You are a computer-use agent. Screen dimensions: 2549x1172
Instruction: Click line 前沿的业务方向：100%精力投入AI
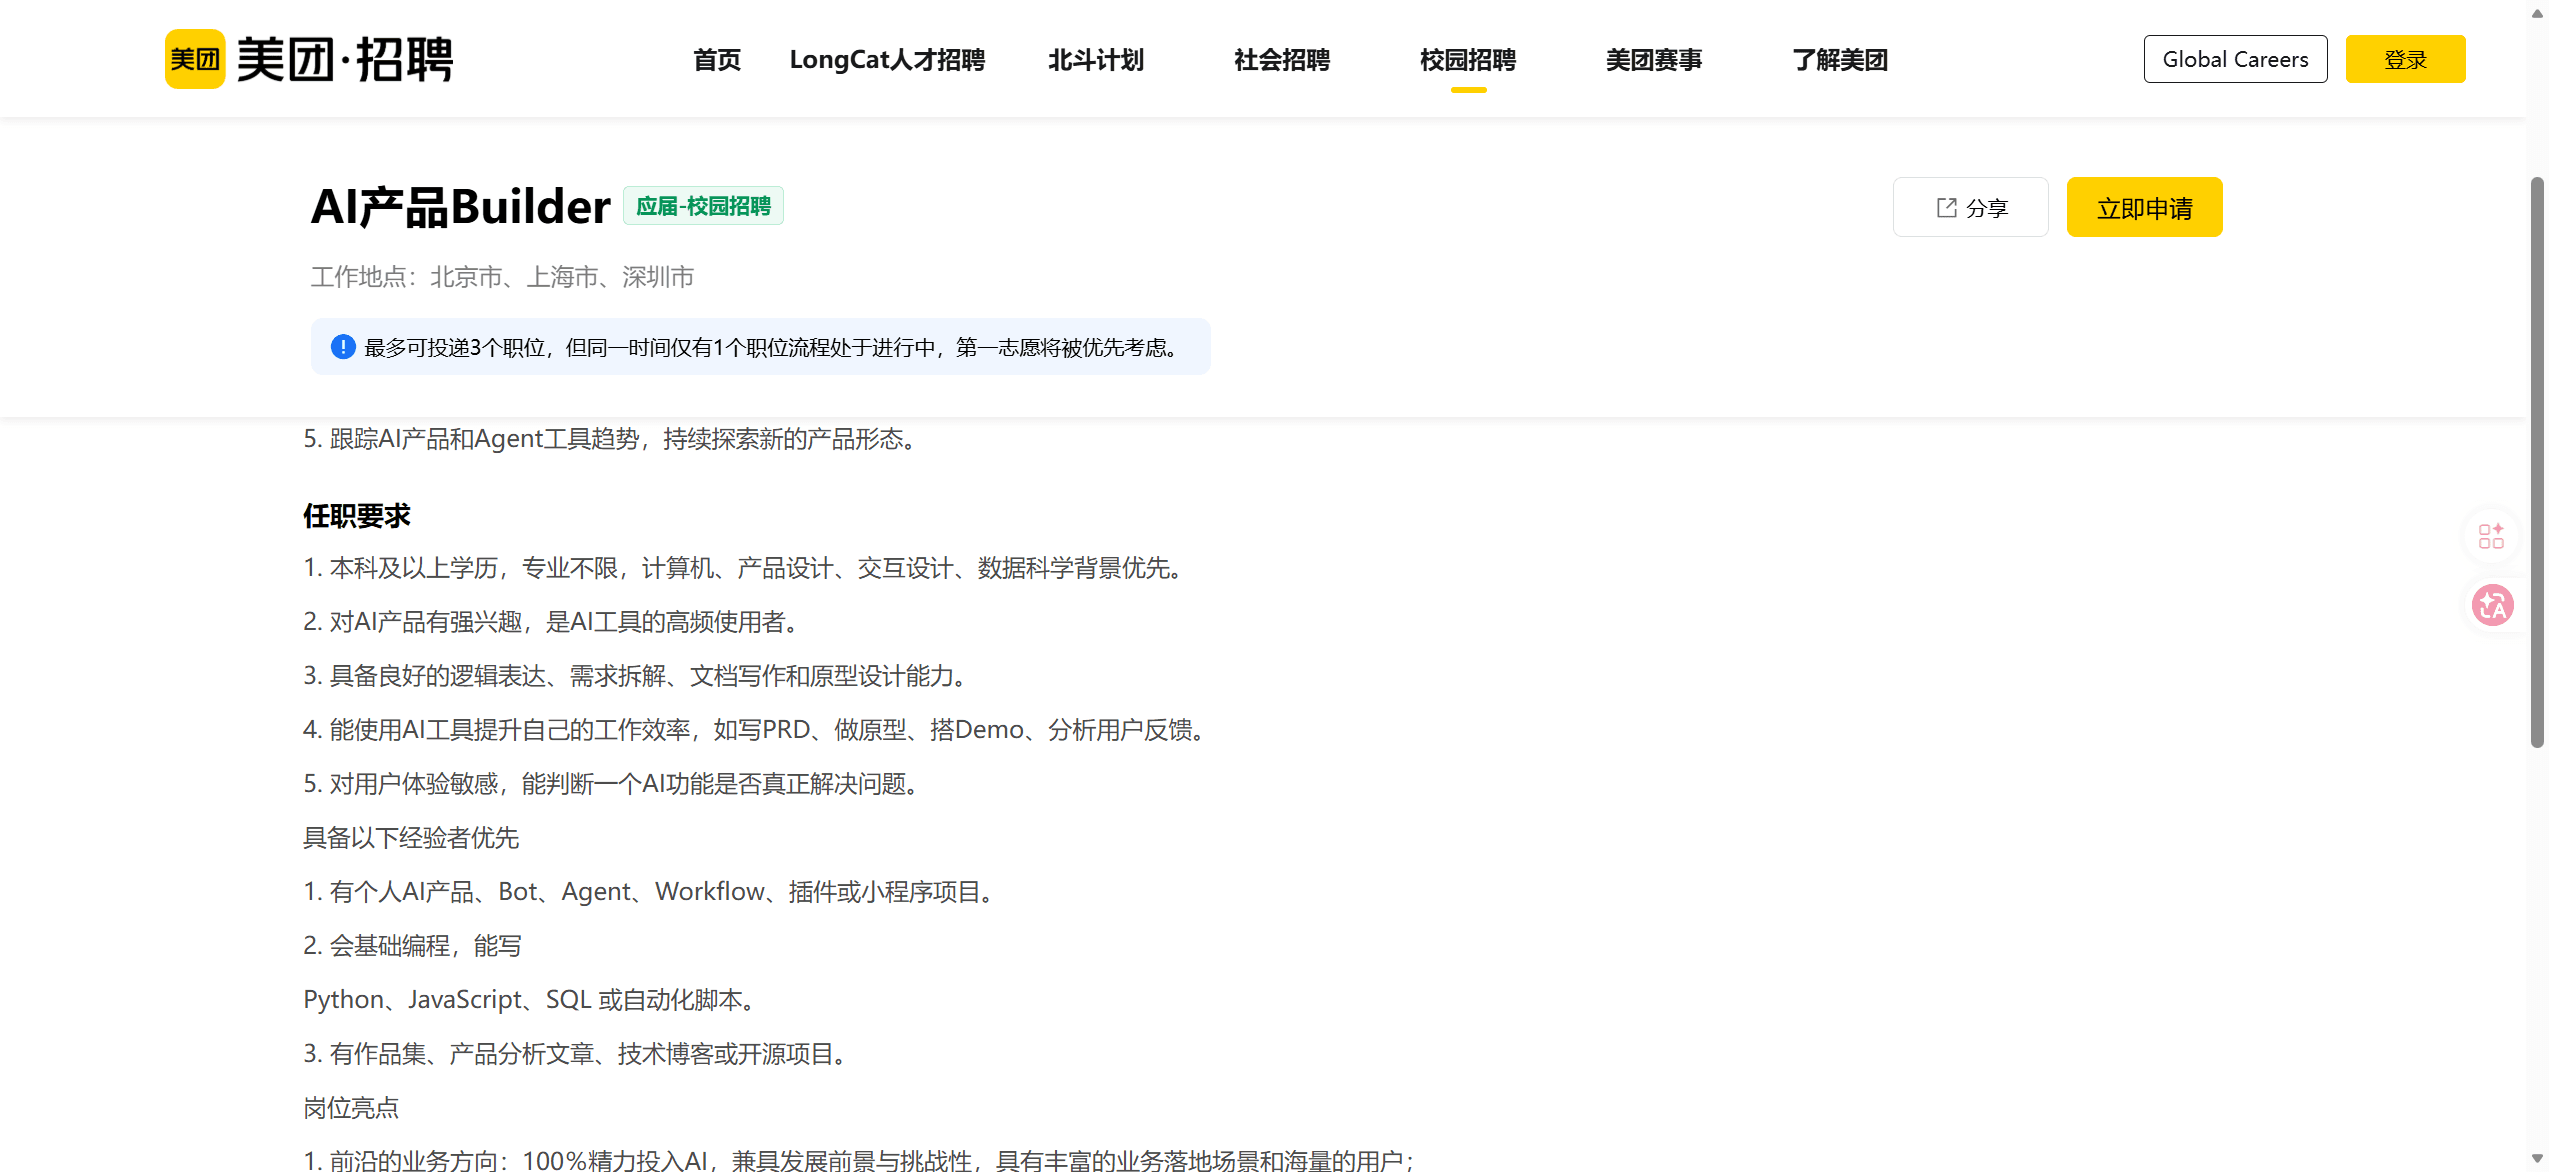tap(860, 1160)
